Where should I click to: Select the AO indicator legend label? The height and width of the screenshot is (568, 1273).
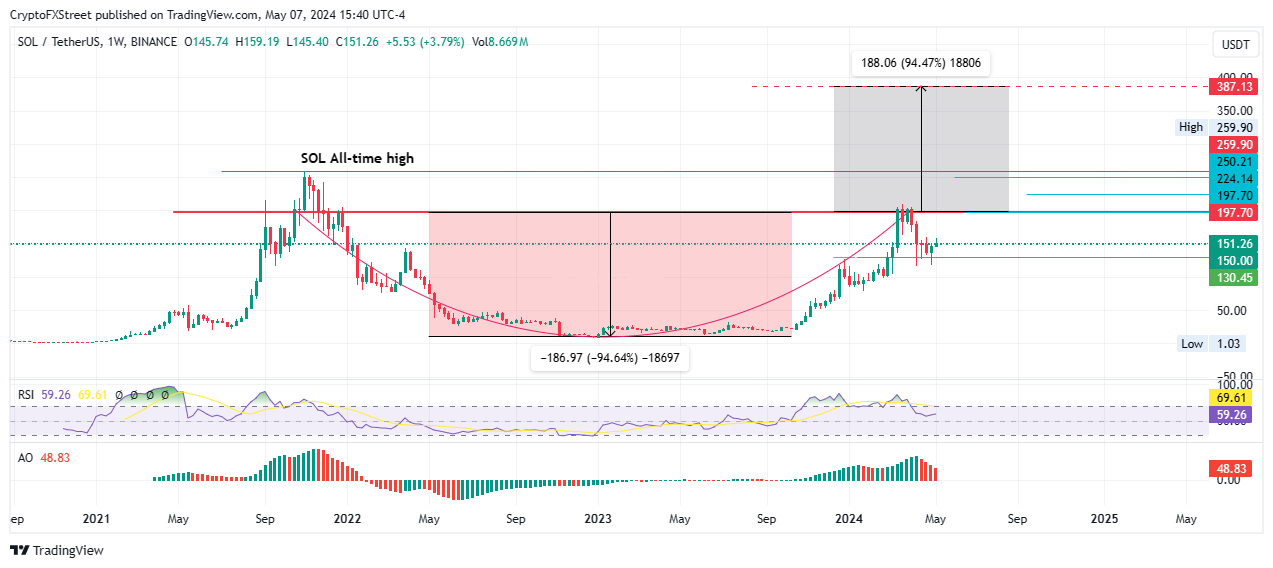[x=26, y=457]
